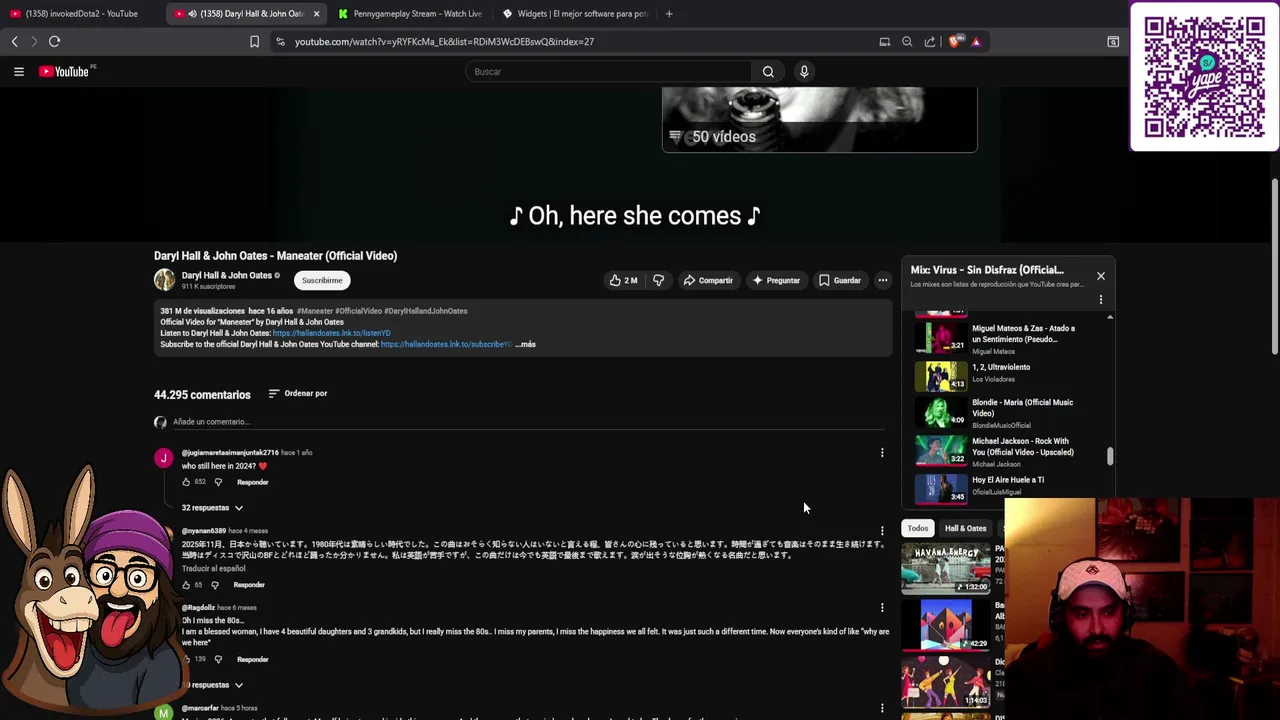Dislike the Maneater video
This screenshot has height=720, width=1280.
[658, 280]
